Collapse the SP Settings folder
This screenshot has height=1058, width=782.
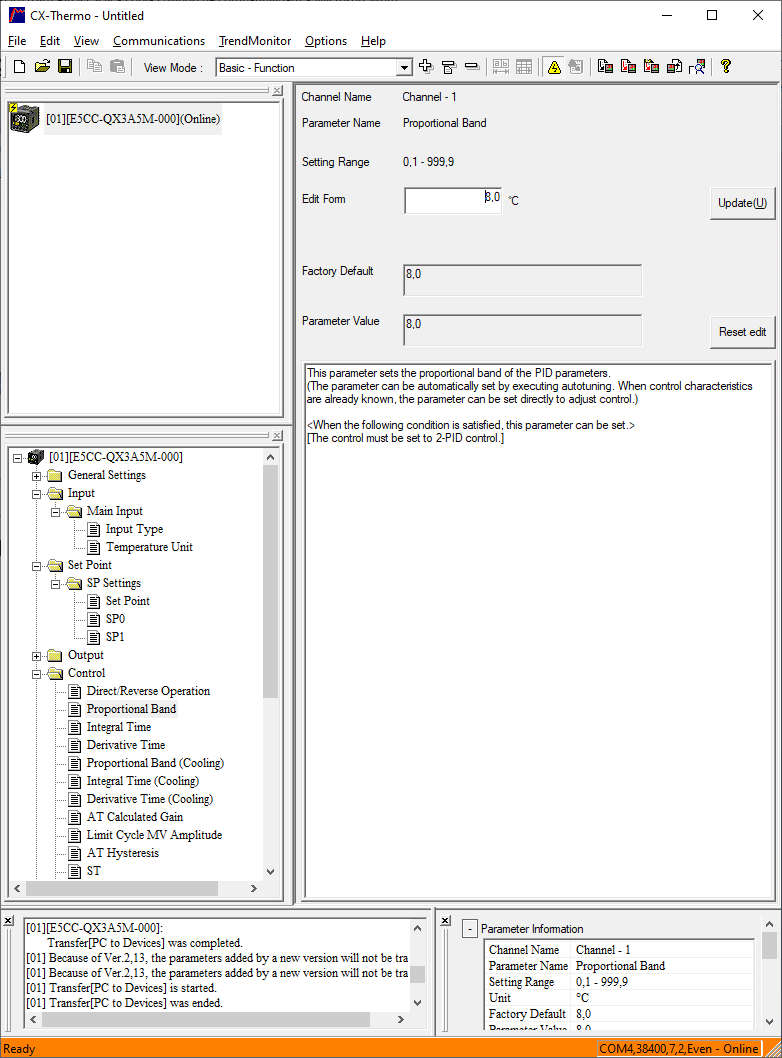coord(55,584)
